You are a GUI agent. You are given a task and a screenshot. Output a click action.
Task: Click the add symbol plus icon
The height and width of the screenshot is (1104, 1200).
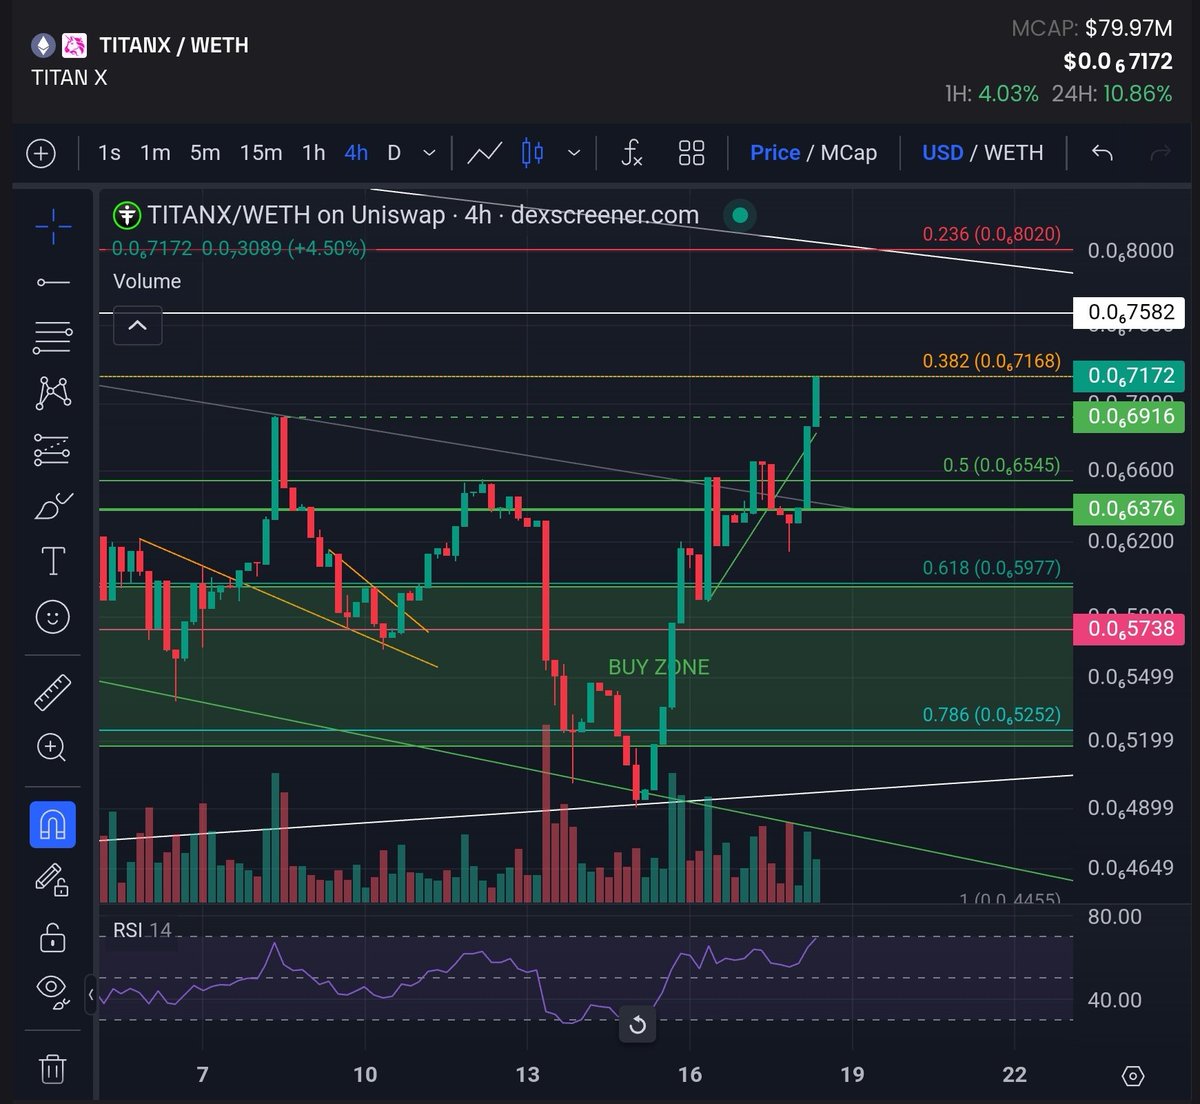click(x=40, y=153)
